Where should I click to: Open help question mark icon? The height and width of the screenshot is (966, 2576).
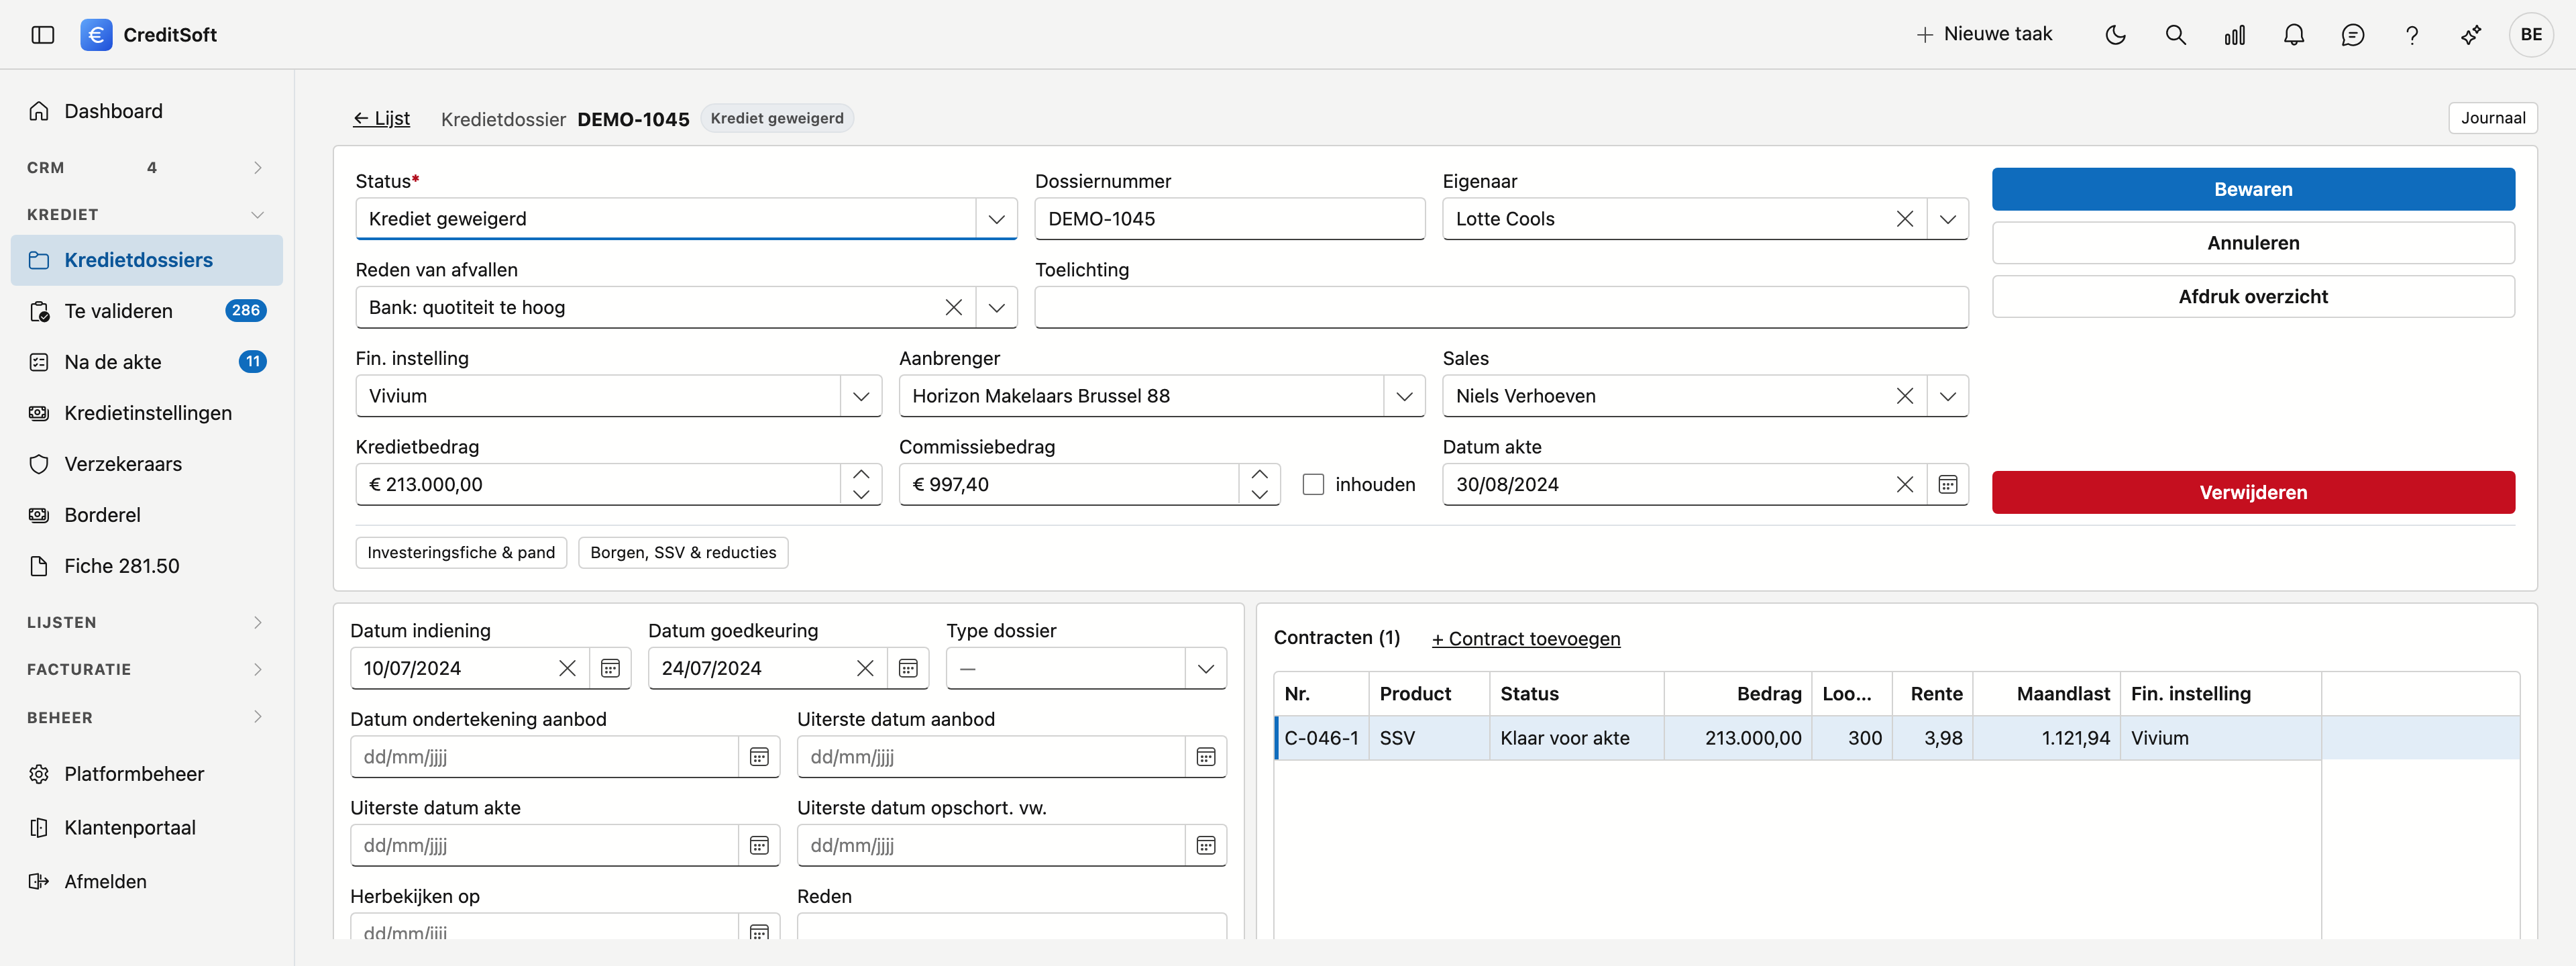(x=2412, y=35)
